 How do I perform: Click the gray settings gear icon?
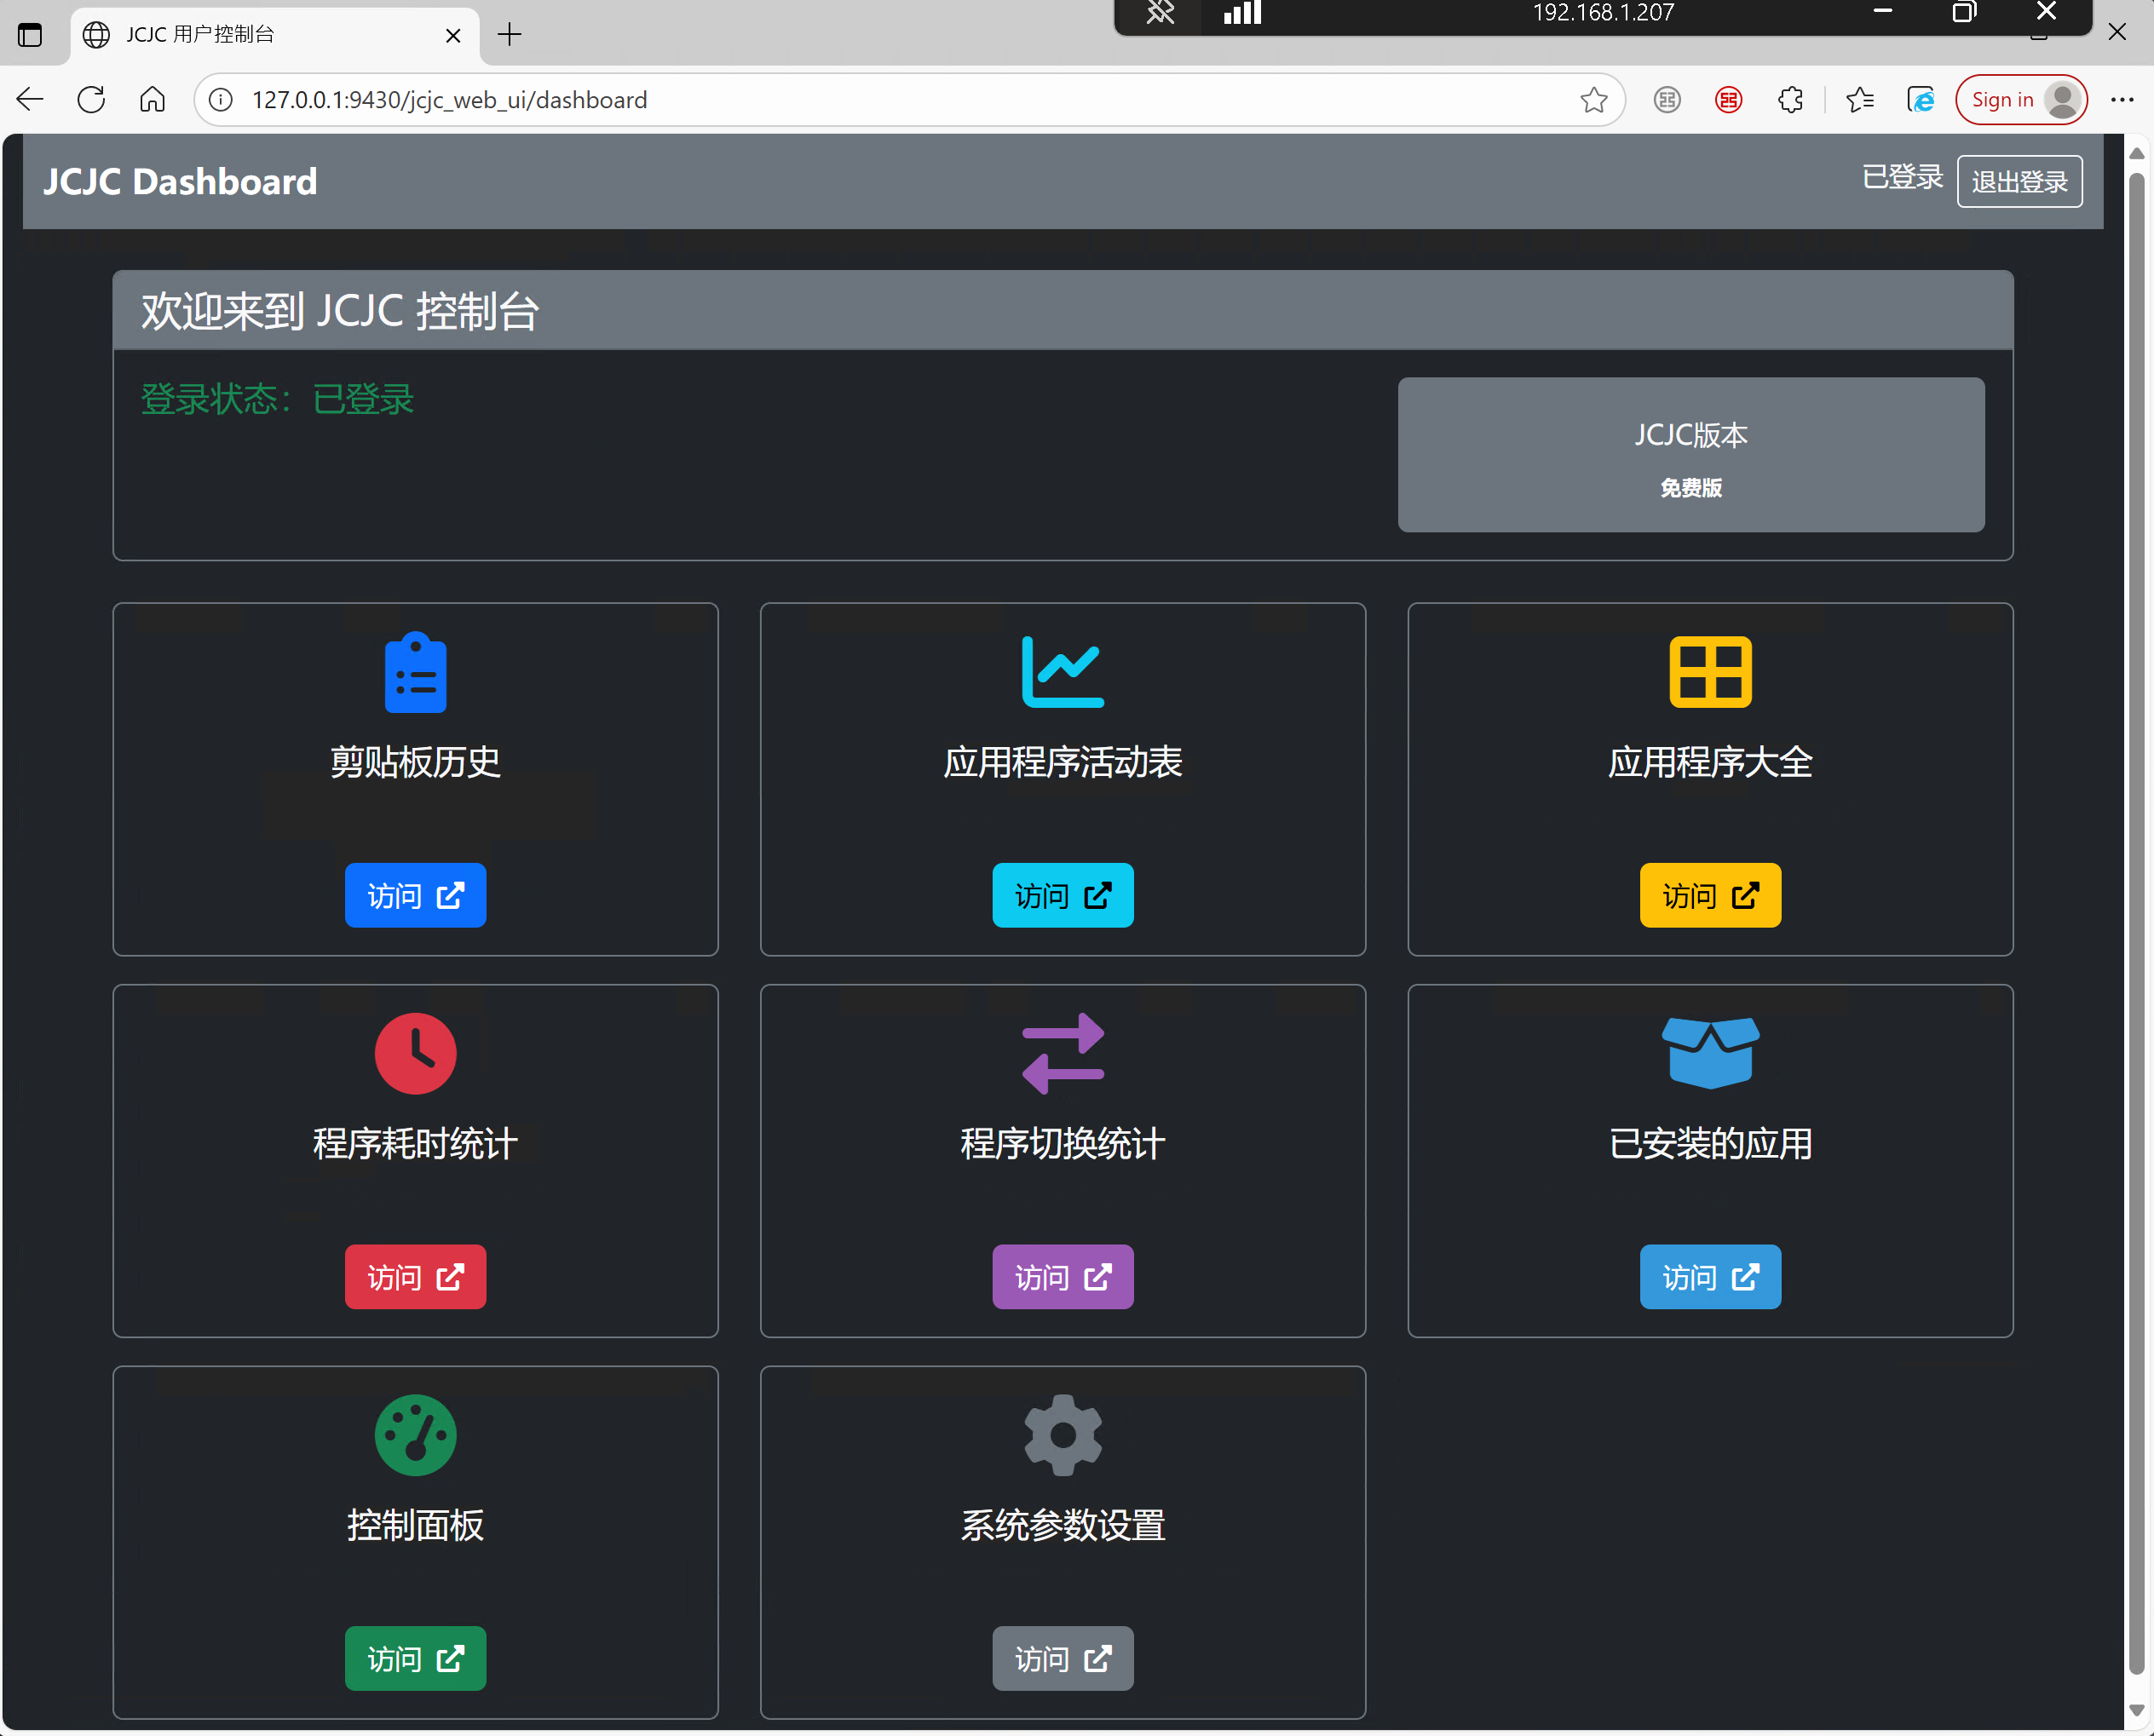1062,1435
